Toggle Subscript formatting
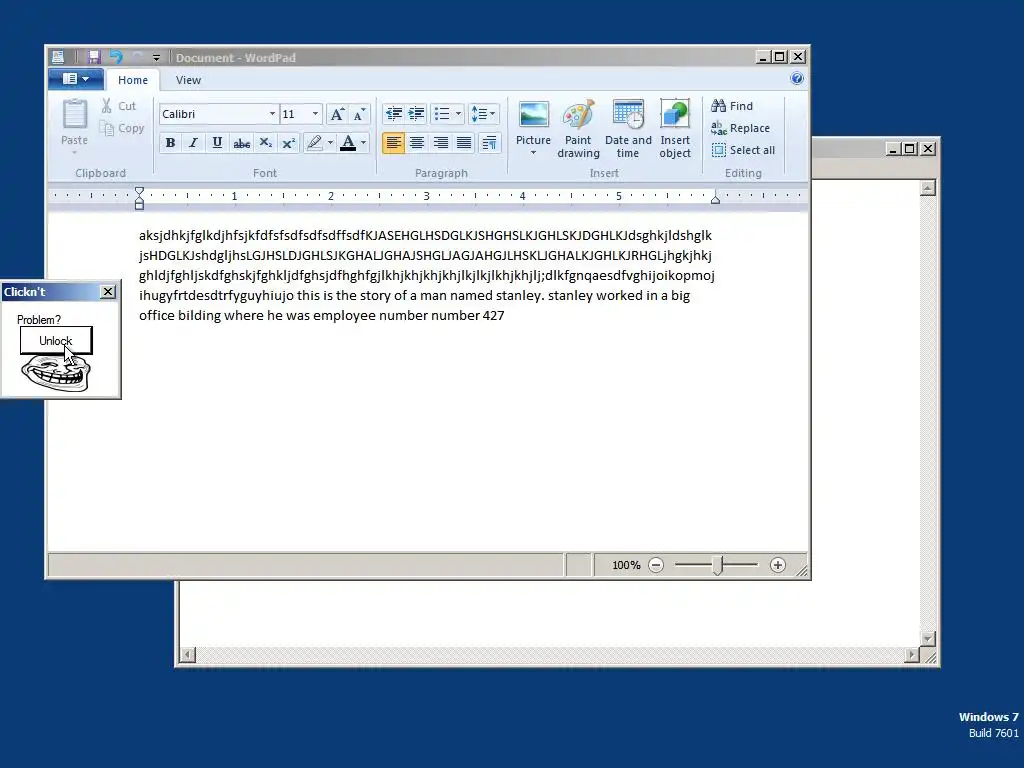 (265, 142)
